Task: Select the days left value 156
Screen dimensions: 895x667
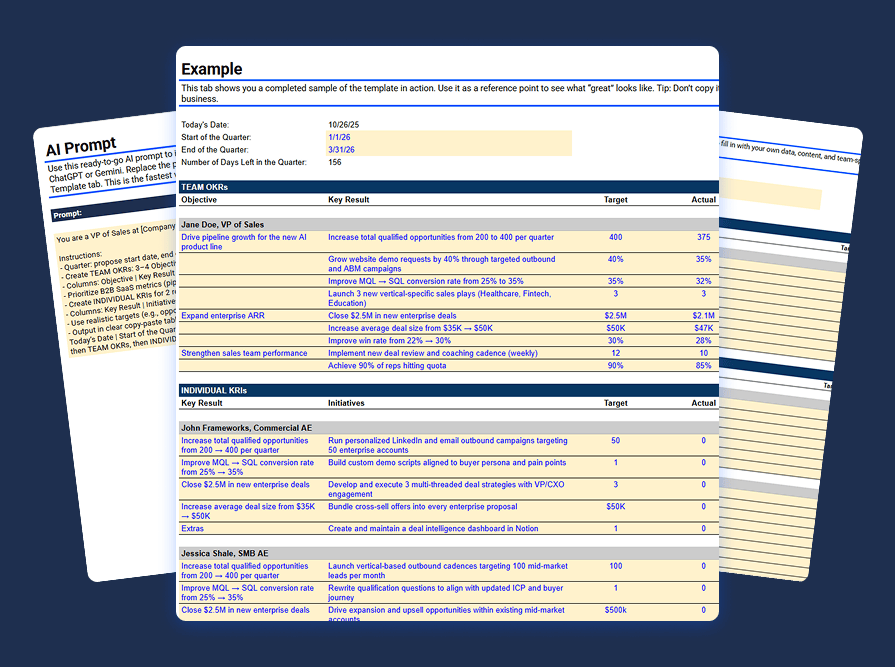Action: pos(334,162)
